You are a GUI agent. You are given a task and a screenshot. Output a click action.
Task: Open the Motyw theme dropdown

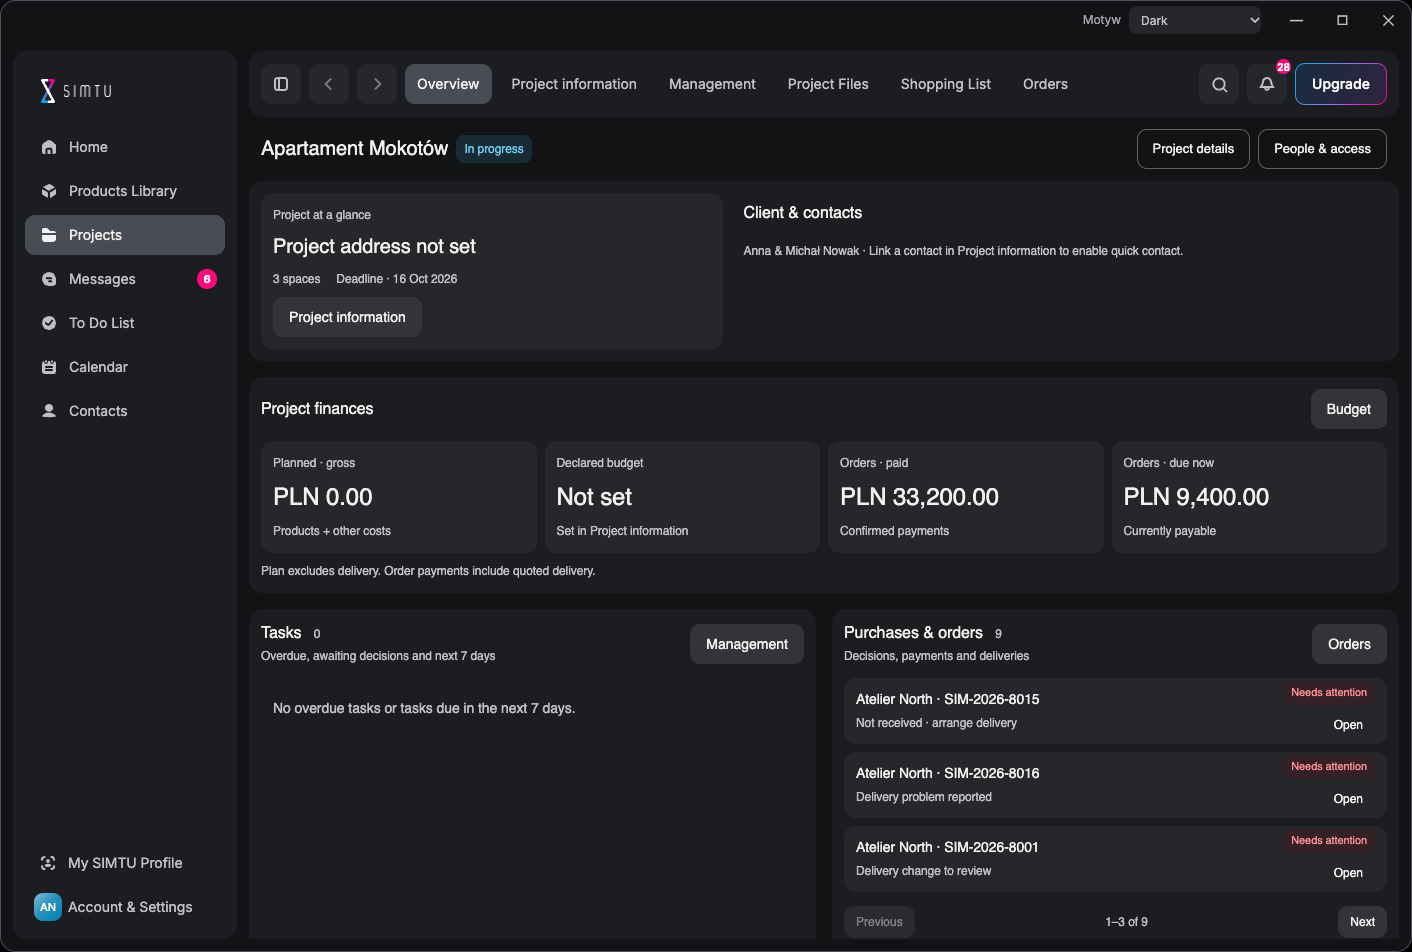[x=1195, y=20]
